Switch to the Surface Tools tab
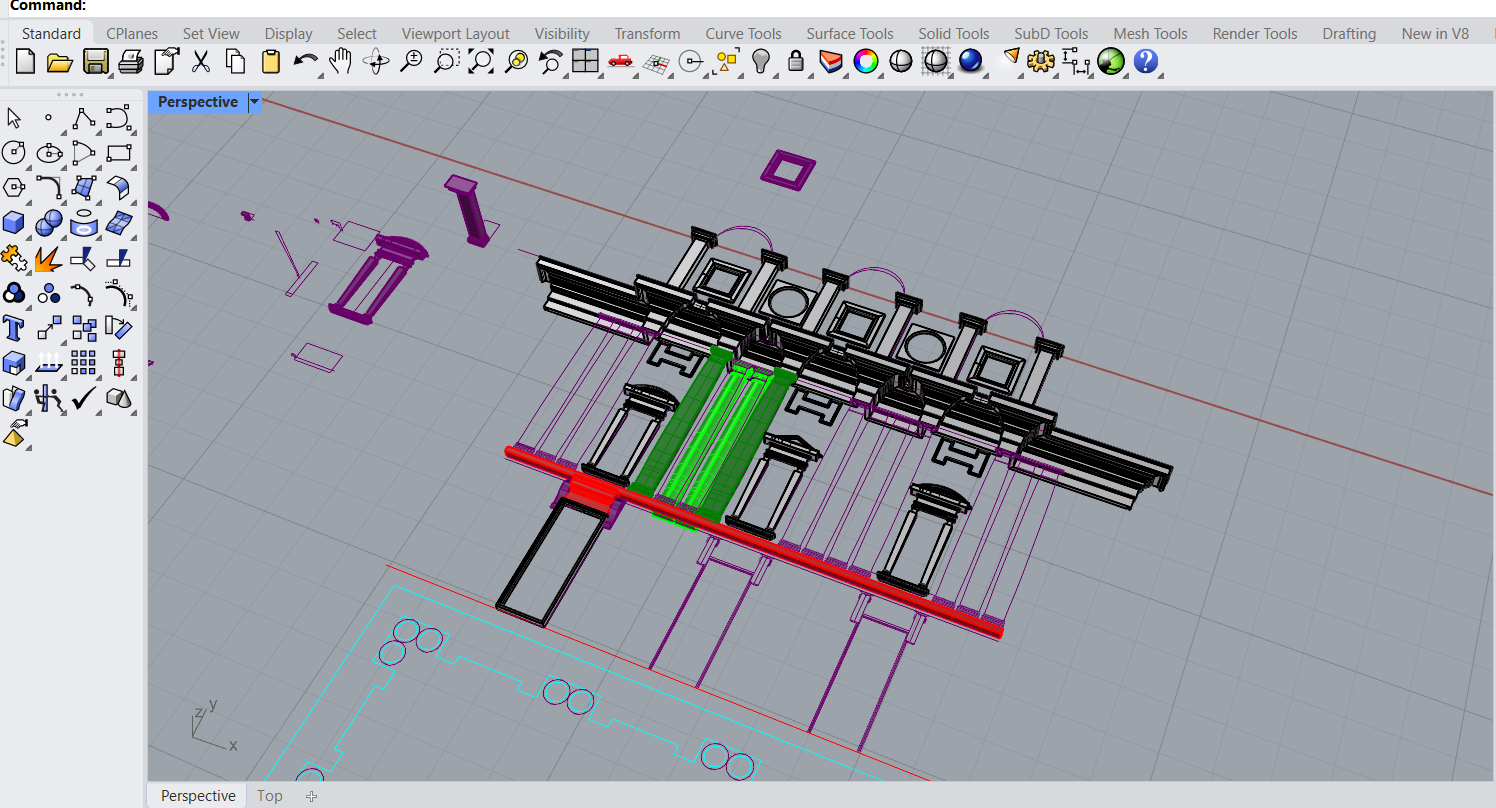 [849, 33]
